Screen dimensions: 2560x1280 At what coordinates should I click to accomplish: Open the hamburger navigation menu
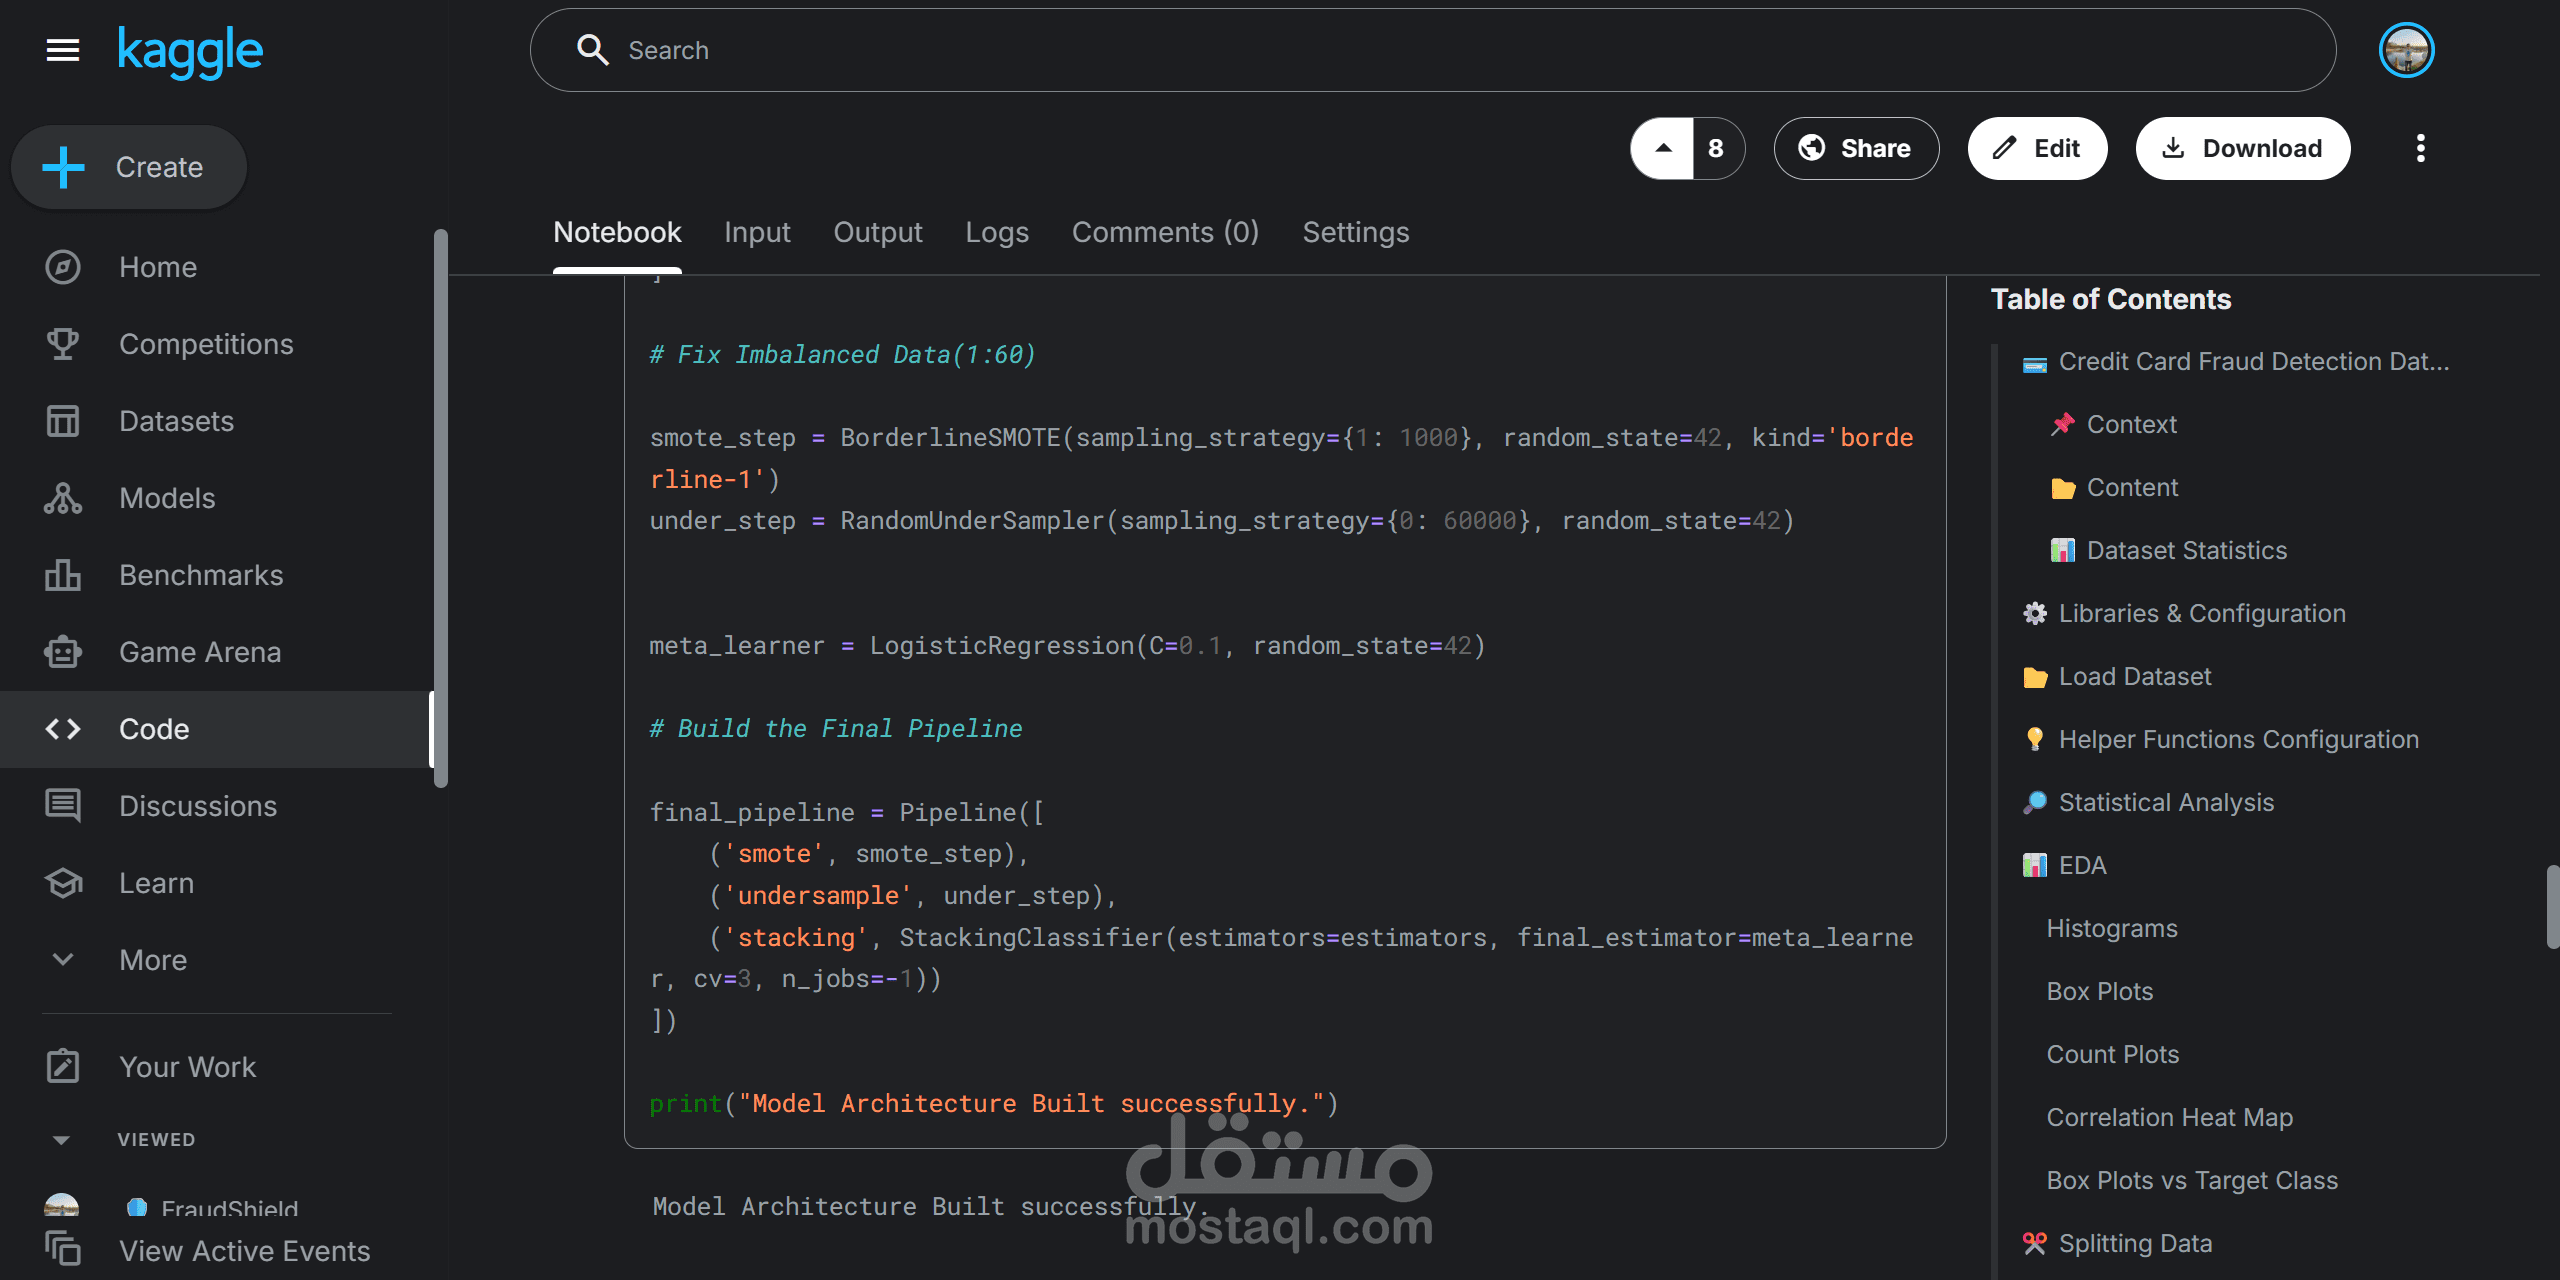[62, 50]
